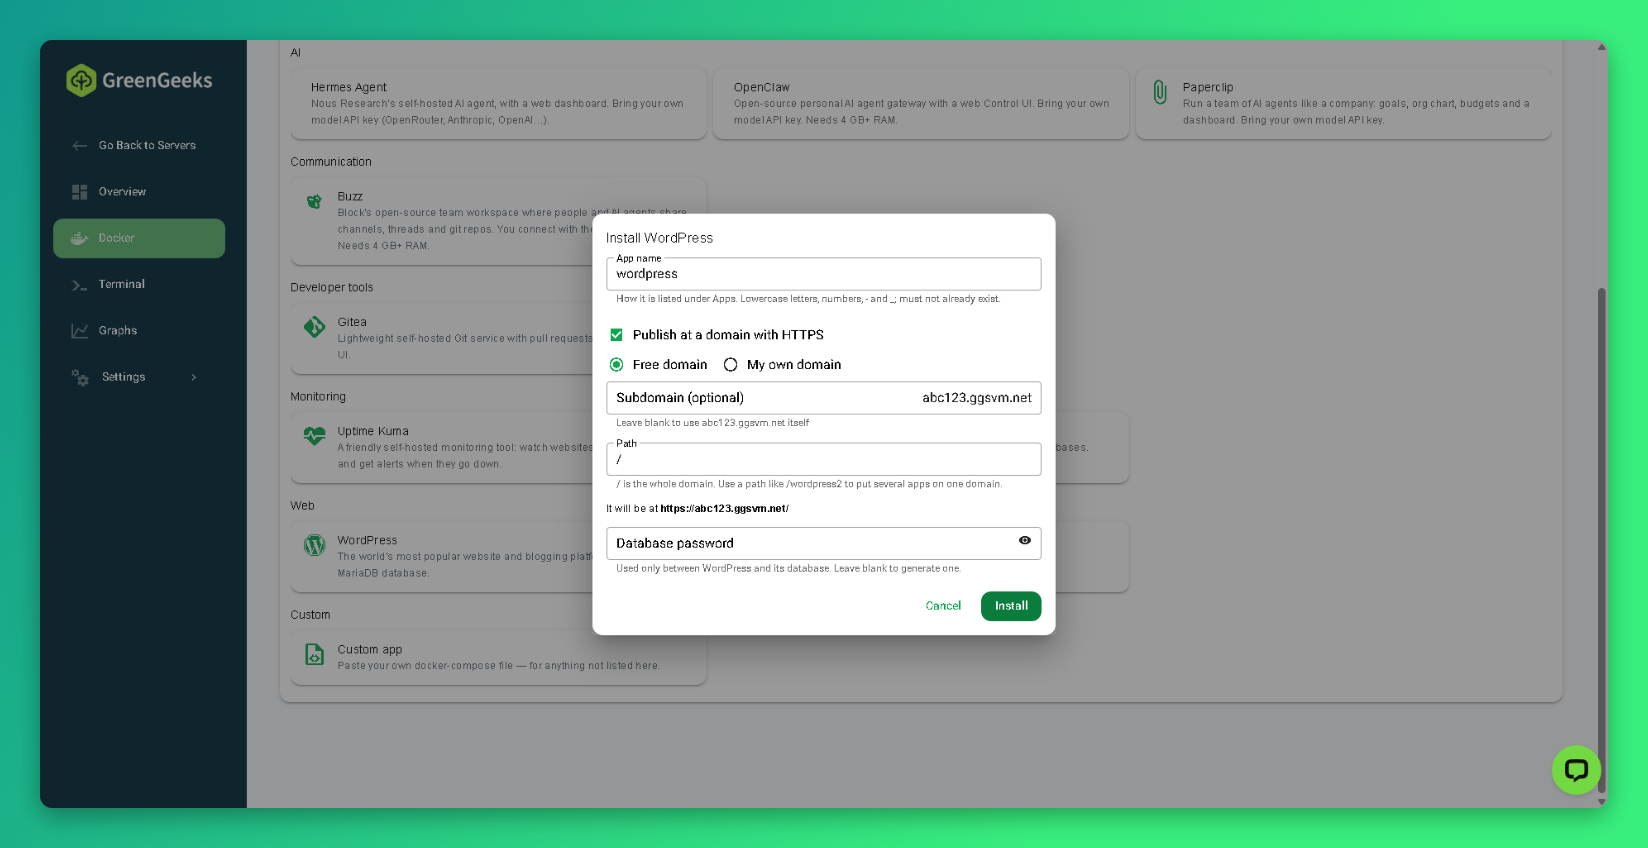Image resolution: width=1648 pixels, height=848 pixels.
Task: Click the Buzz app icon
Action: point(314,202)
